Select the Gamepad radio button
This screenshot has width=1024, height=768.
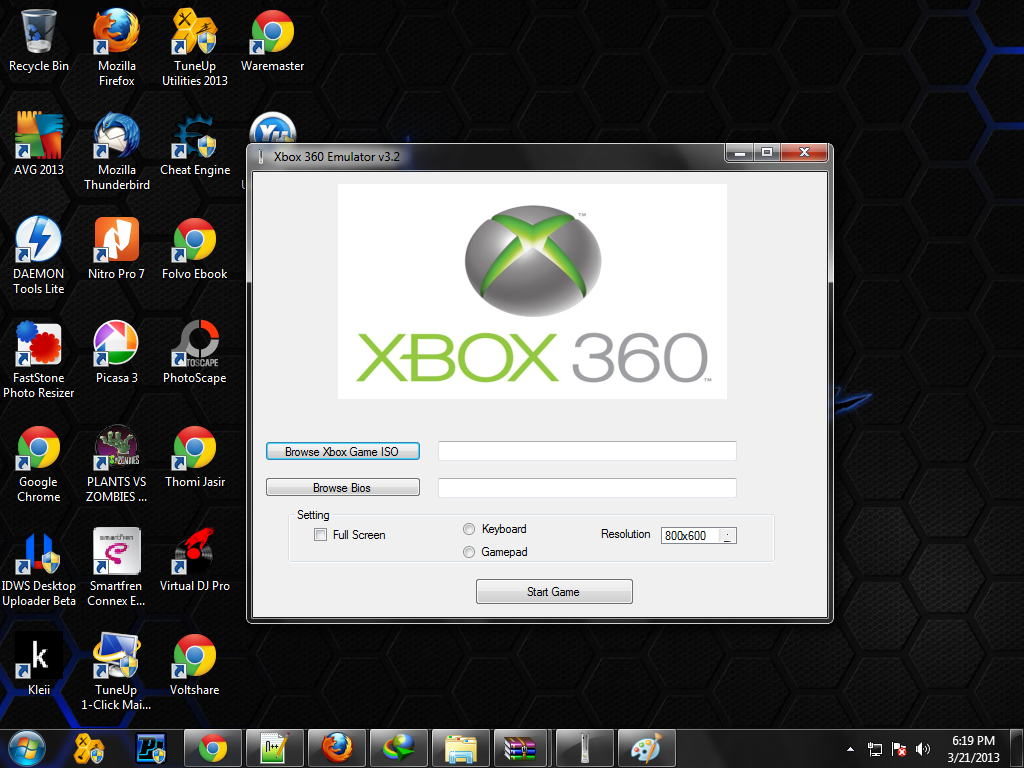coord(469,552)
